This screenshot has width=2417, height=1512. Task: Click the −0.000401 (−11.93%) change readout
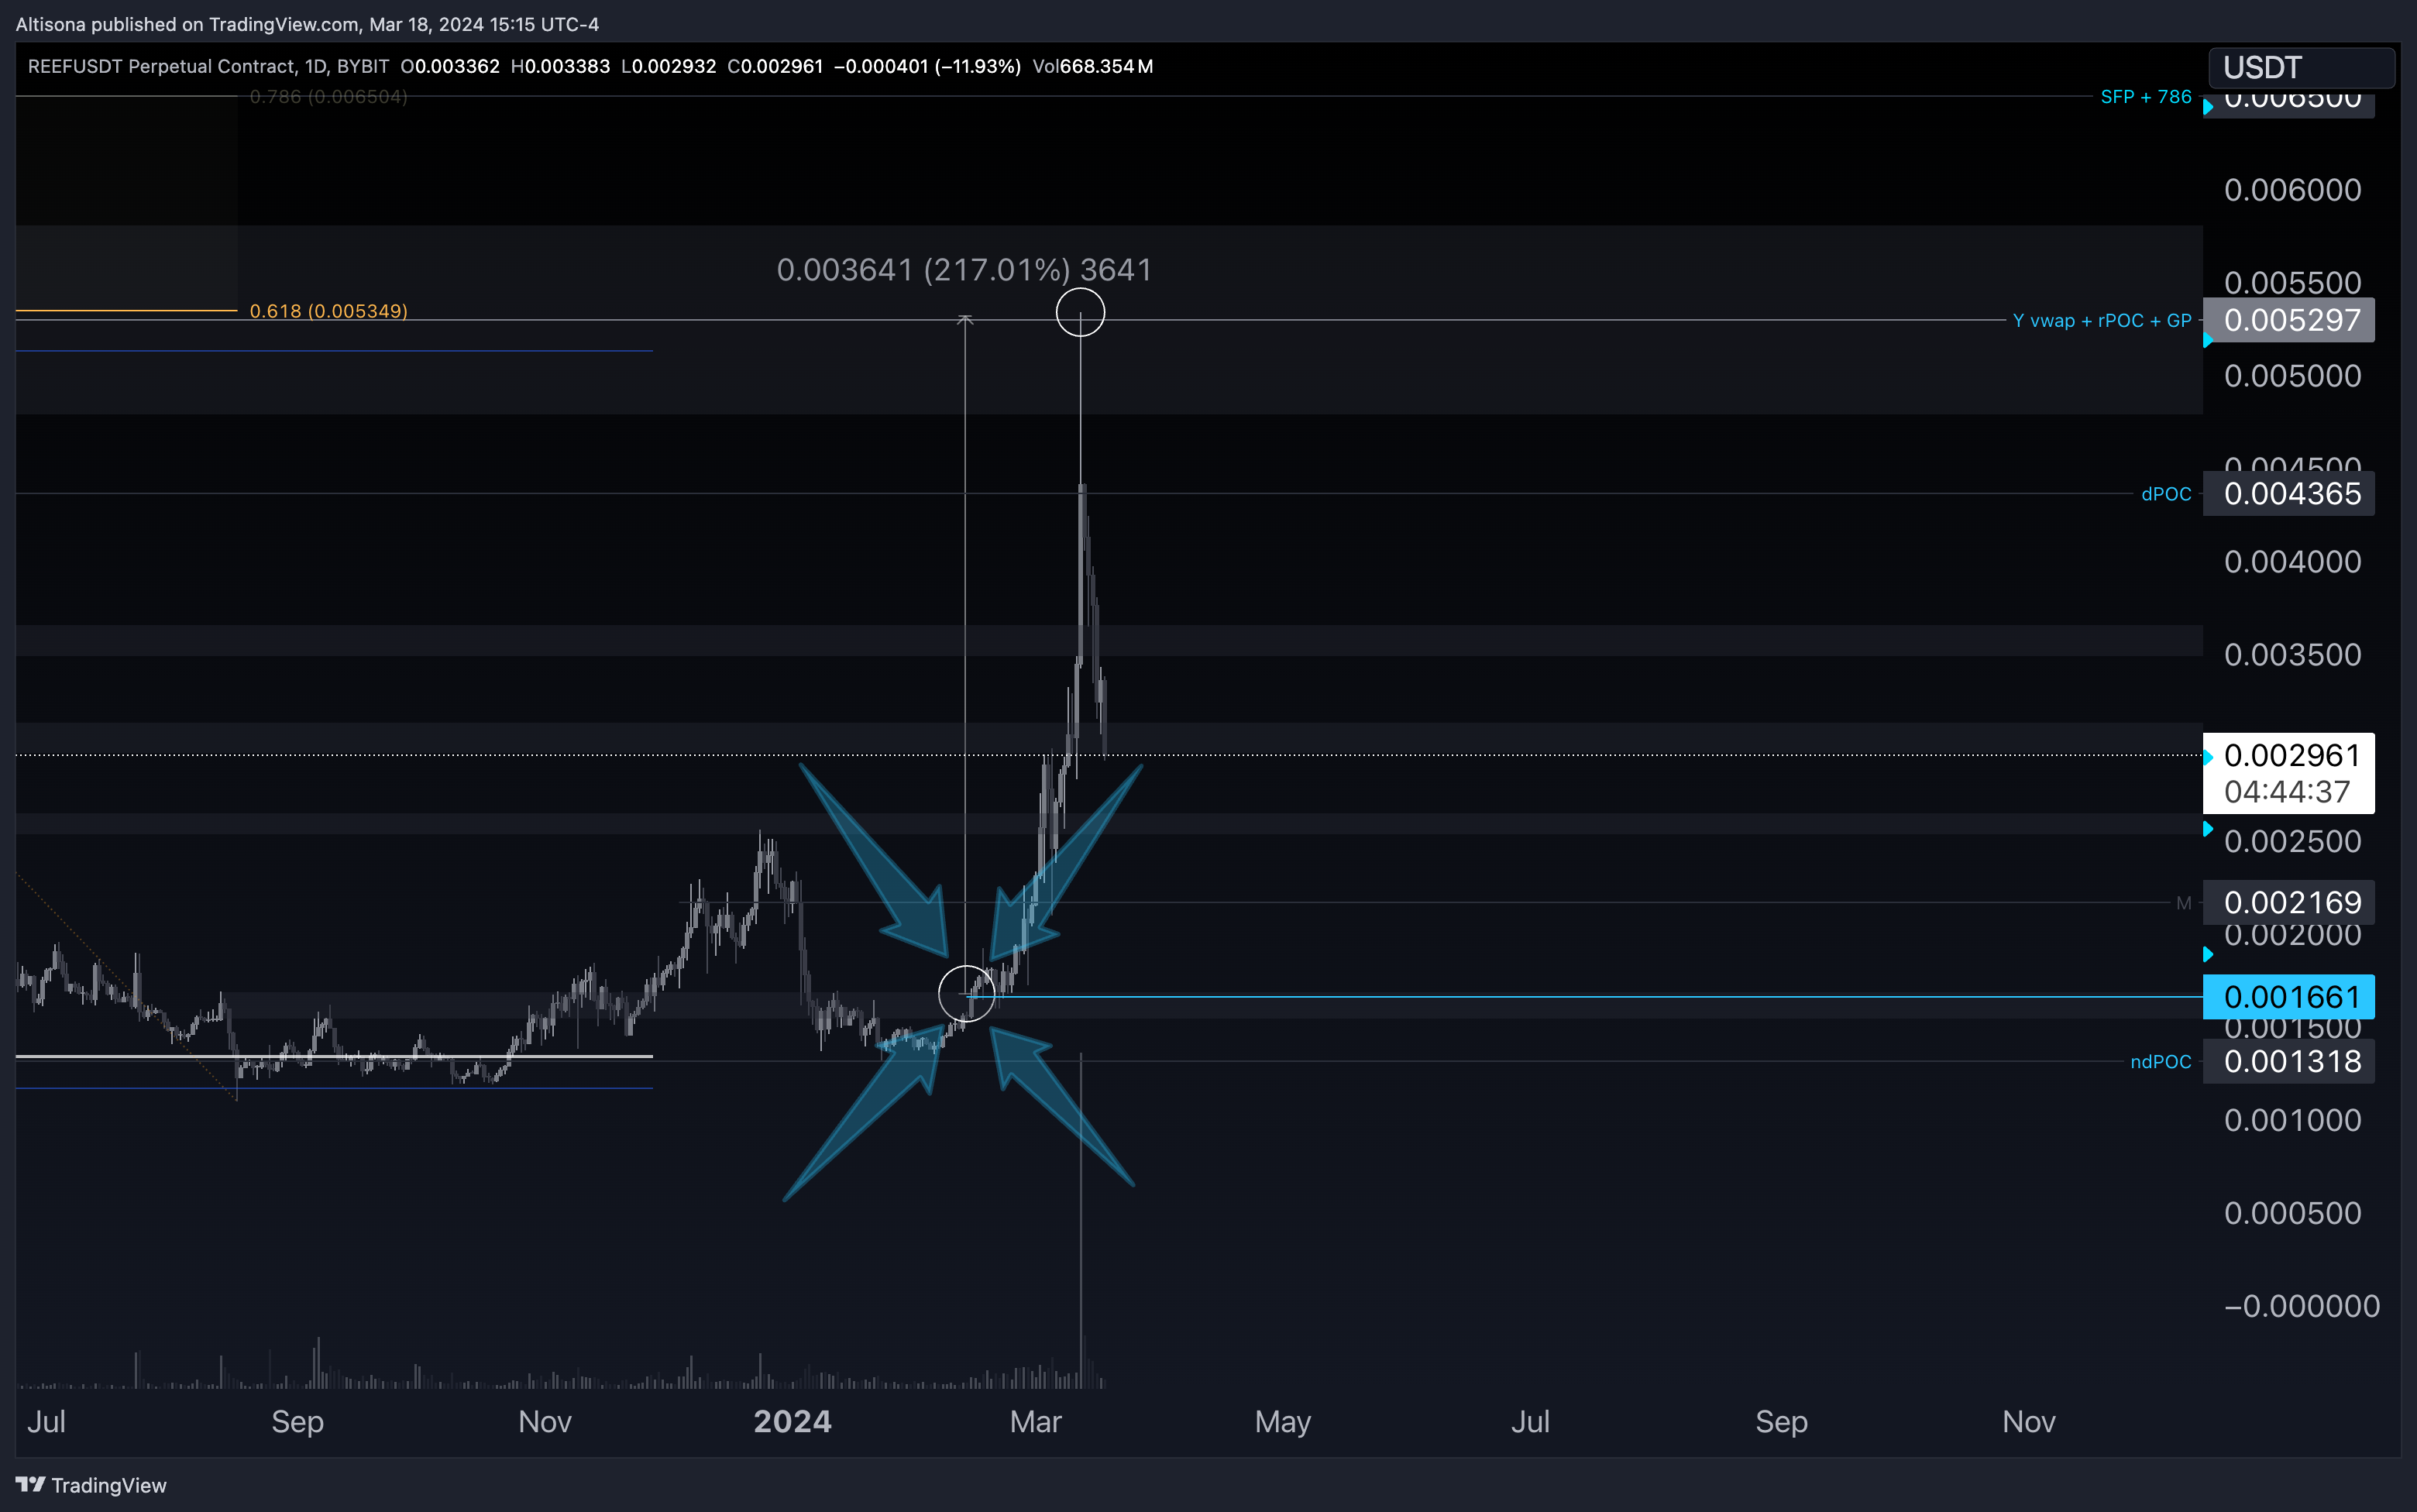point(927,66)
